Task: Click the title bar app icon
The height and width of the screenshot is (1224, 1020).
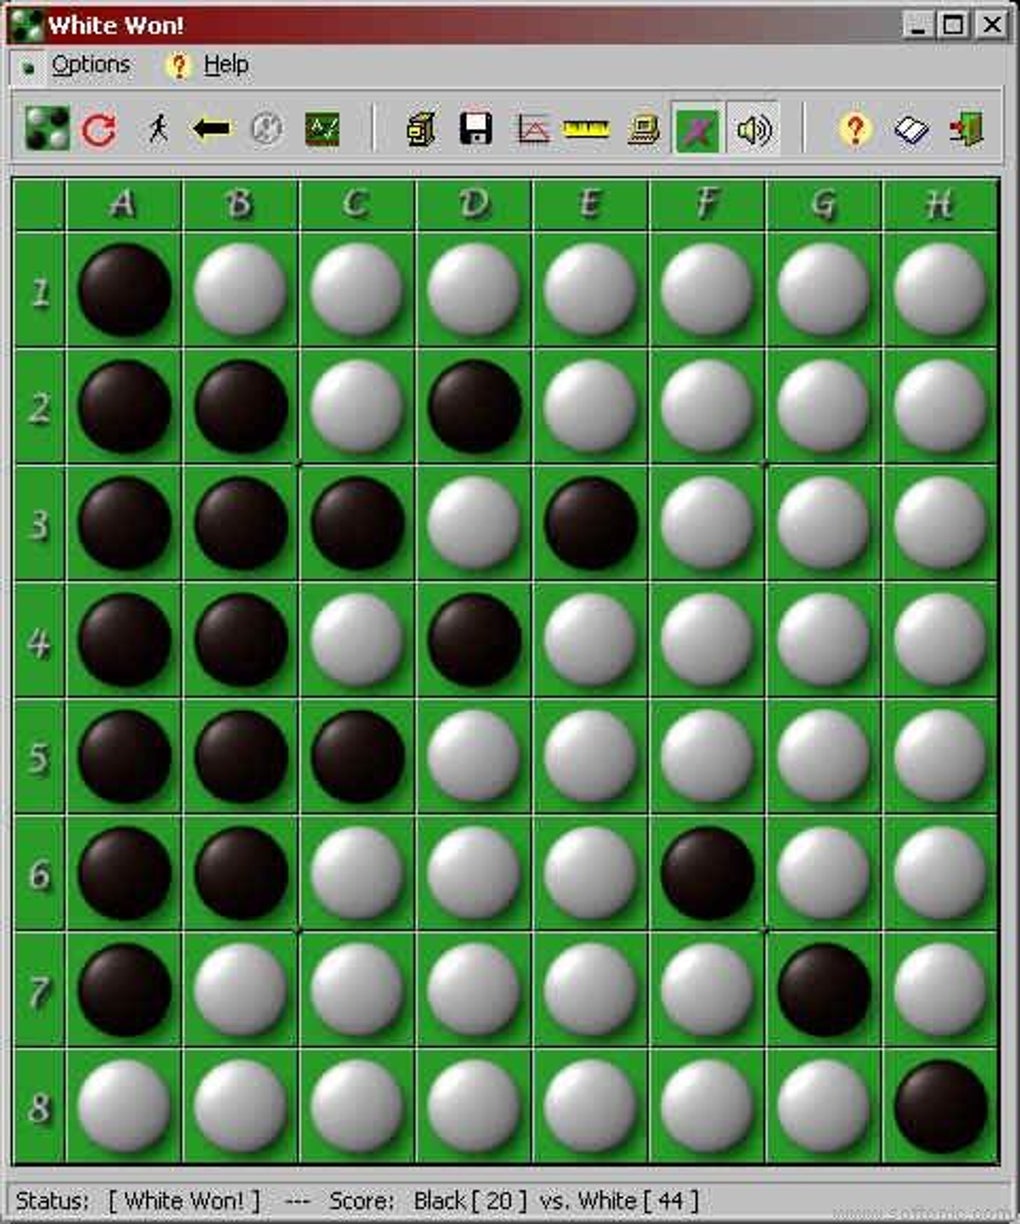Action: [25, 24]
